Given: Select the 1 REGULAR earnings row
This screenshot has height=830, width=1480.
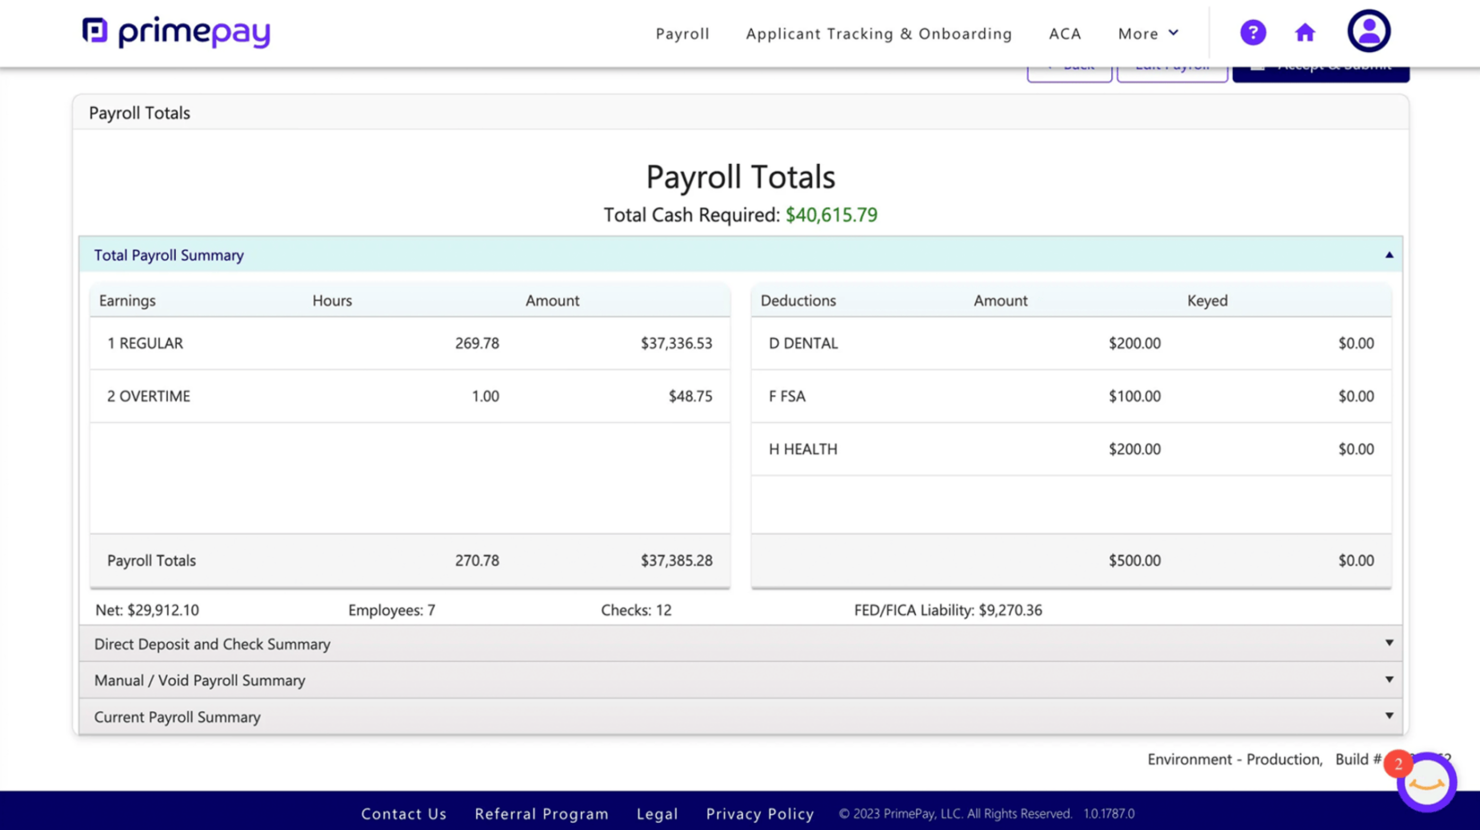Looking at the screenshot, I should click(x=410, y=343).
